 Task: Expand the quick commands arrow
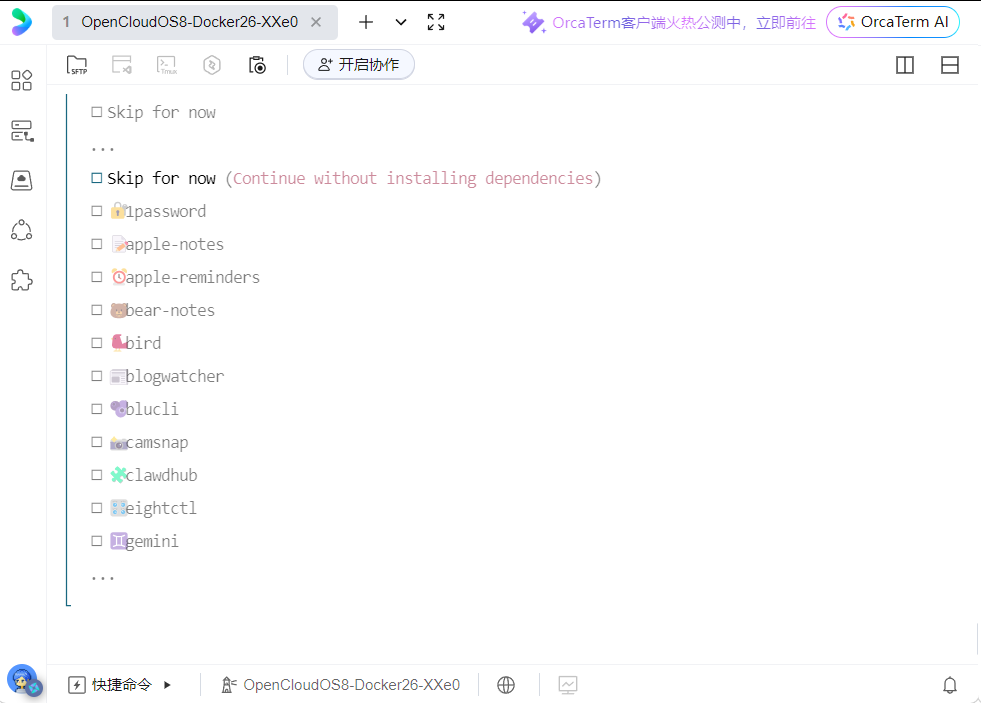167,685
